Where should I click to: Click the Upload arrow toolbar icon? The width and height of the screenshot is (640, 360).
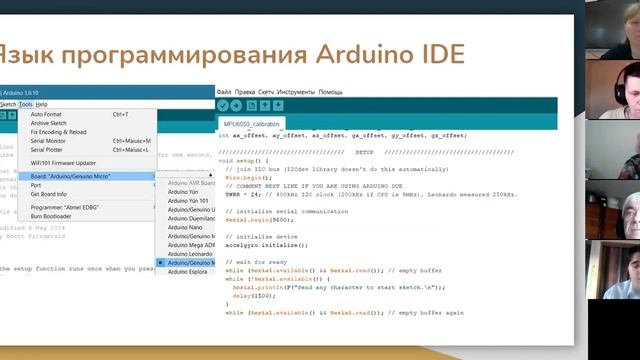(x=236, y=106)
